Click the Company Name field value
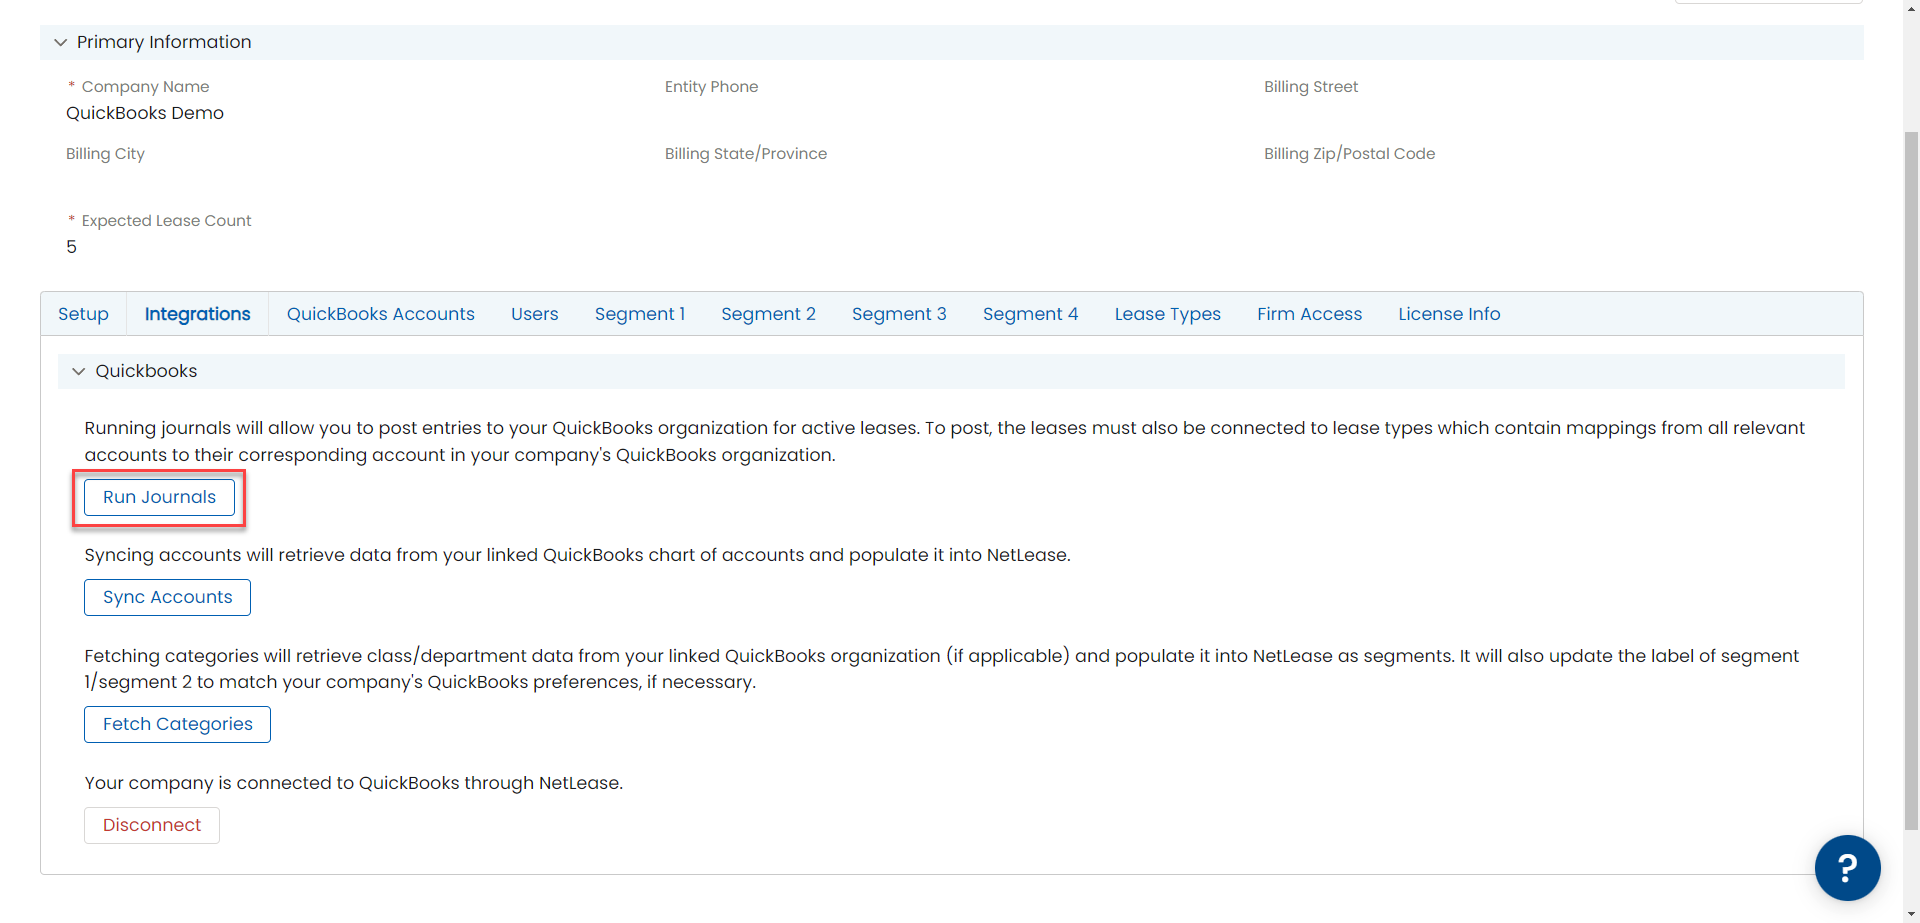The width and height of the screenshot is (1920, 923). pos(145,113)
